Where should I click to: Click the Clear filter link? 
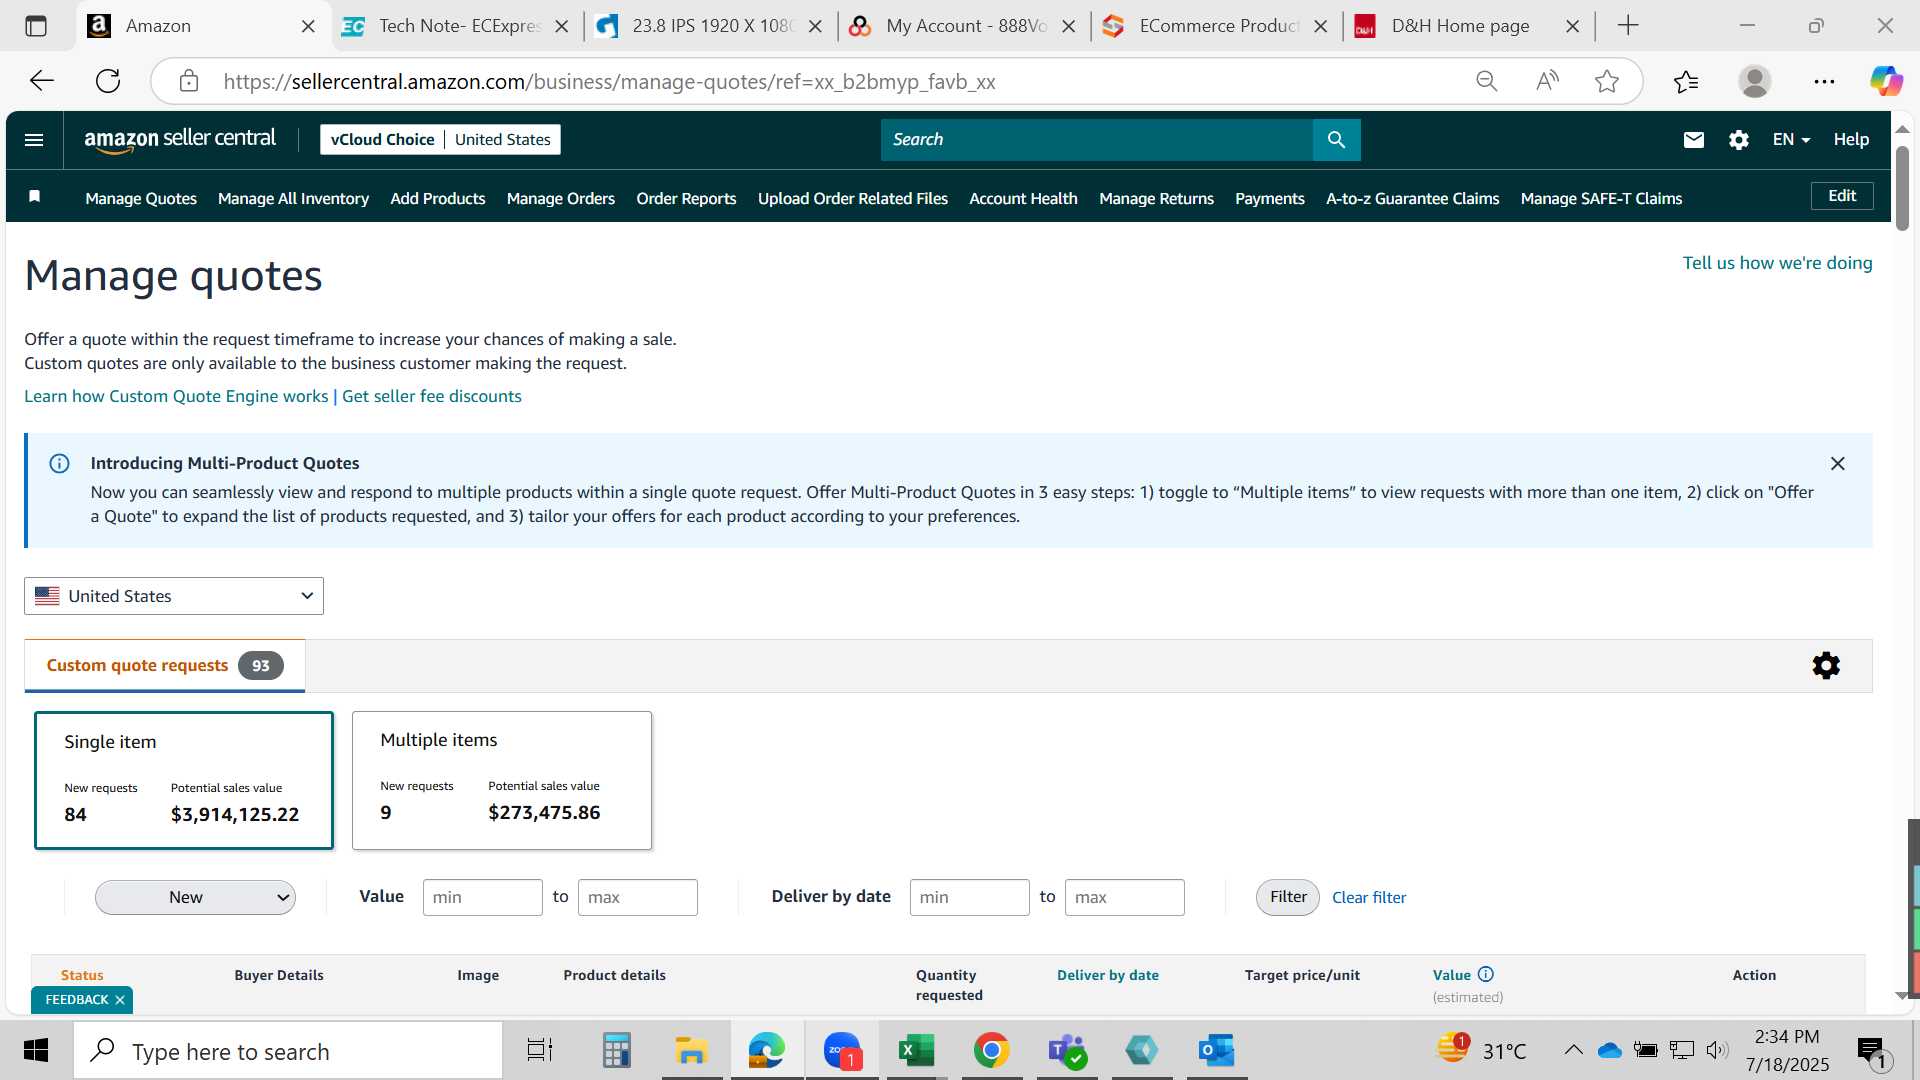tap(1369, 898)
